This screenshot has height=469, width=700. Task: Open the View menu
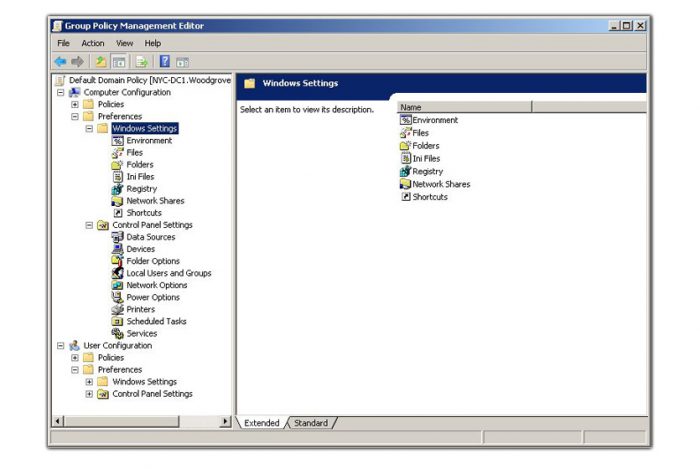[x=125, y=43]
